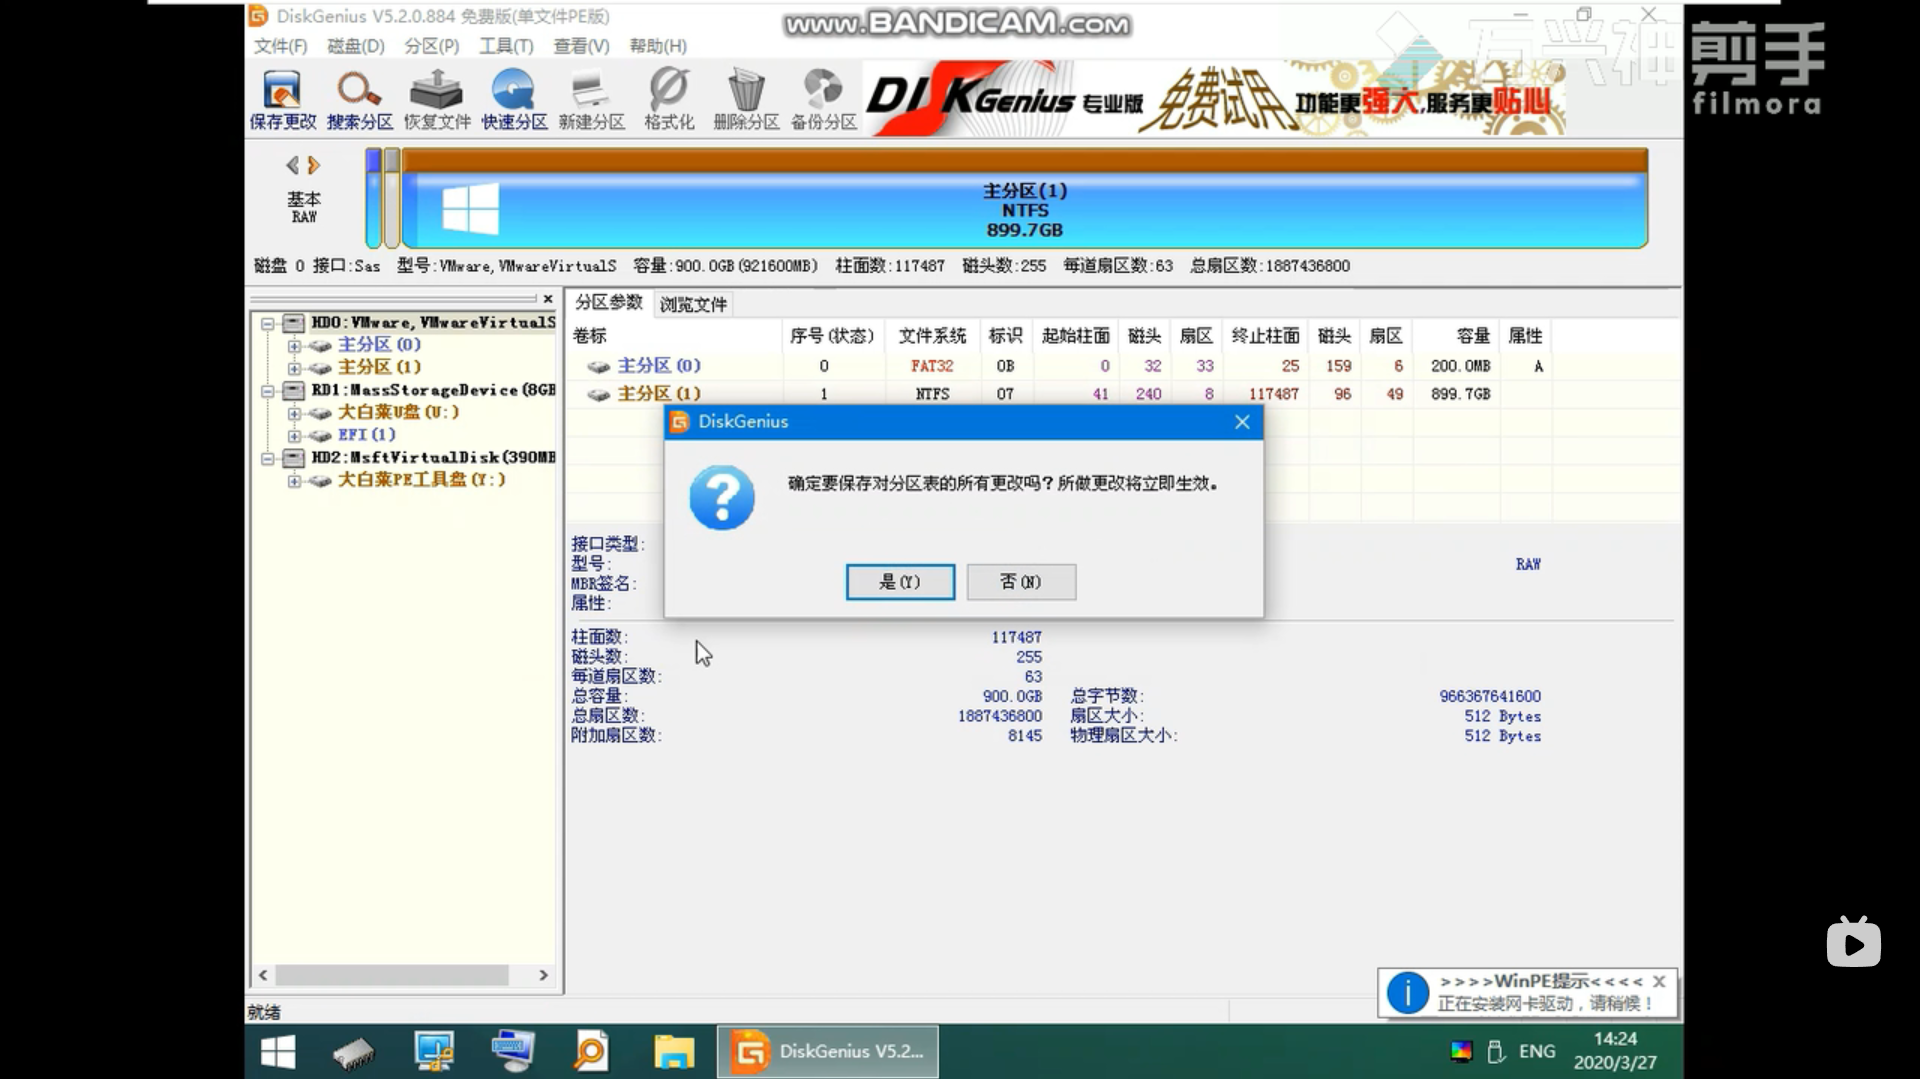Click the 新建分区 new partition icon
1920x1079 pixels.
pyautogui.click(x=591, y=100)
